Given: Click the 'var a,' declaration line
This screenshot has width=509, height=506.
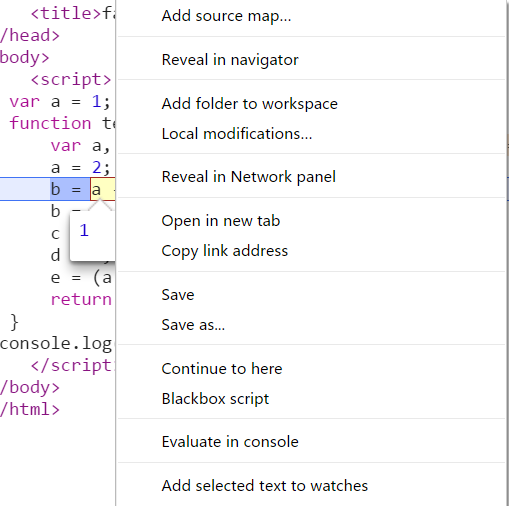Looking at the screenshot, I should (80, 146).
